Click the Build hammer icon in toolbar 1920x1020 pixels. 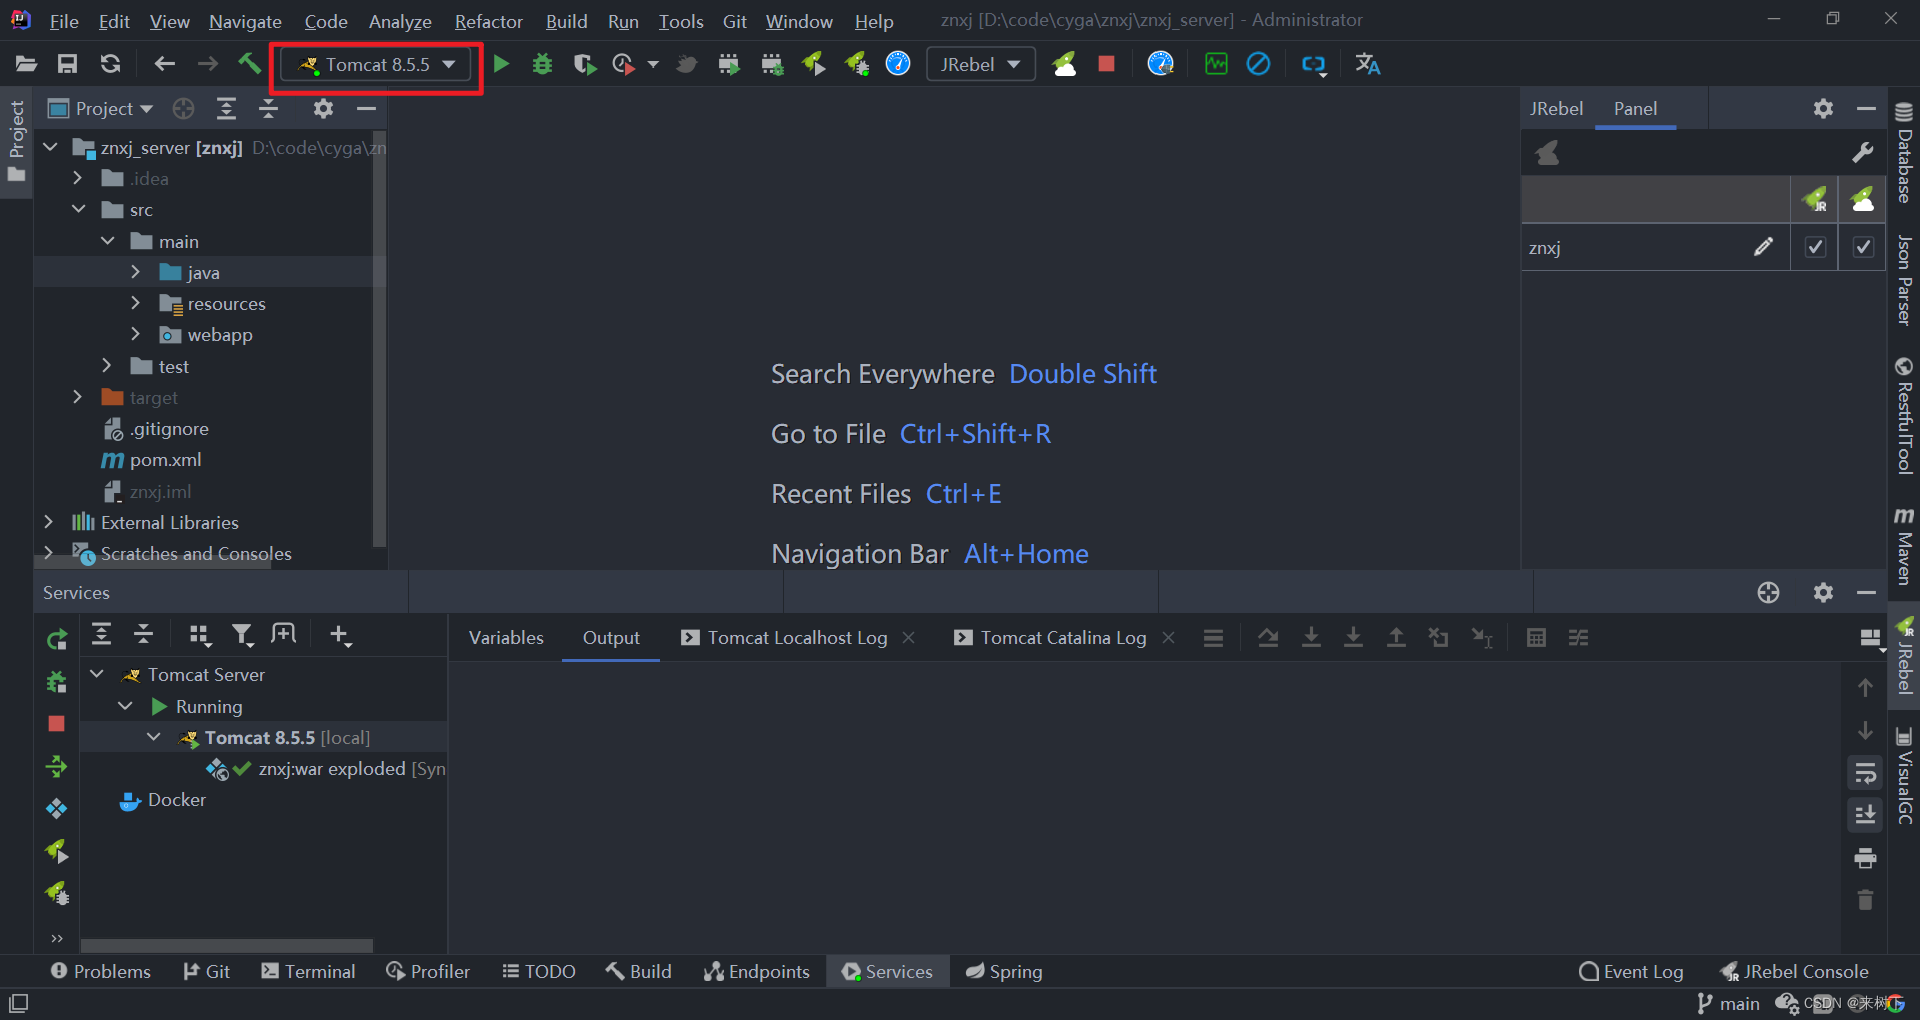249,64
